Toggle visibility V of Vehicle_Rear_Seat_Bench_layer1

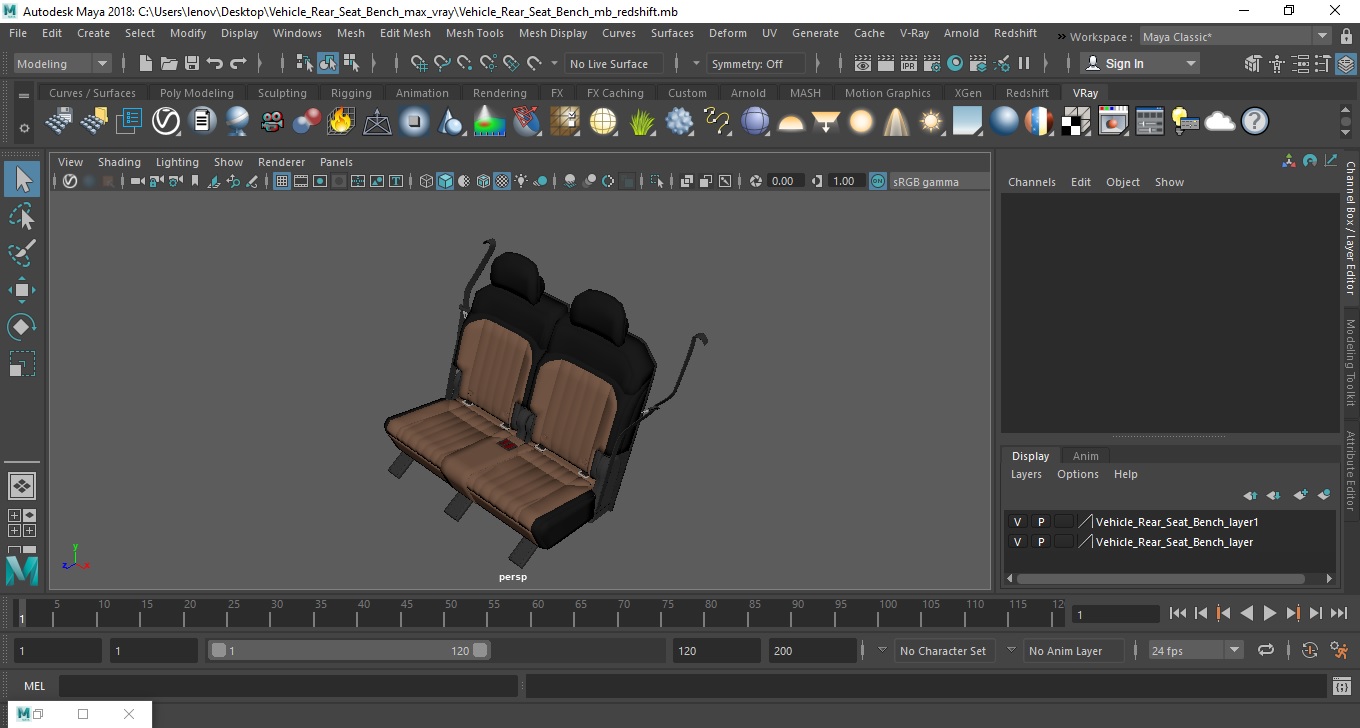[x=1018, y=522]
